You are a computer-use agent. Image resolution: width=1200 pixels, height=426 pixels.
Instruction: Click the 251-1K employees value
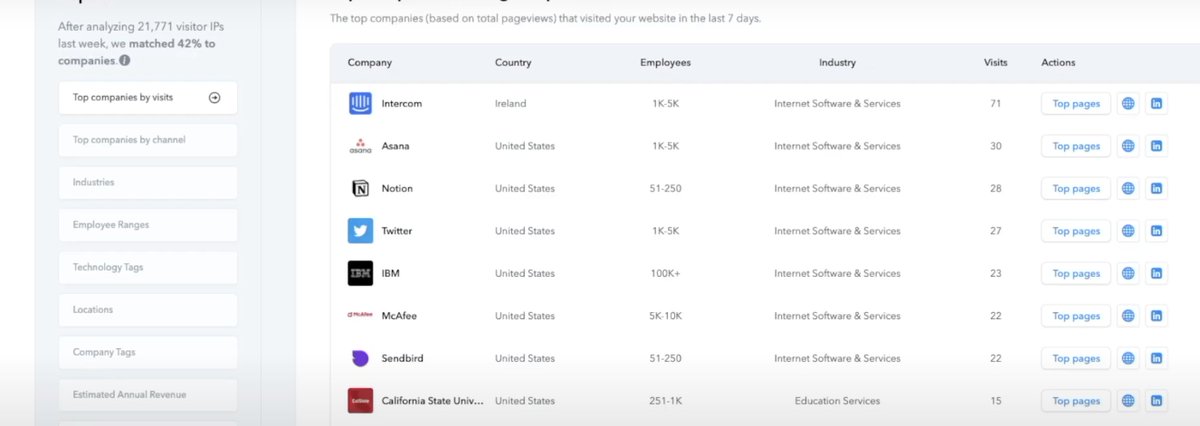665,401
